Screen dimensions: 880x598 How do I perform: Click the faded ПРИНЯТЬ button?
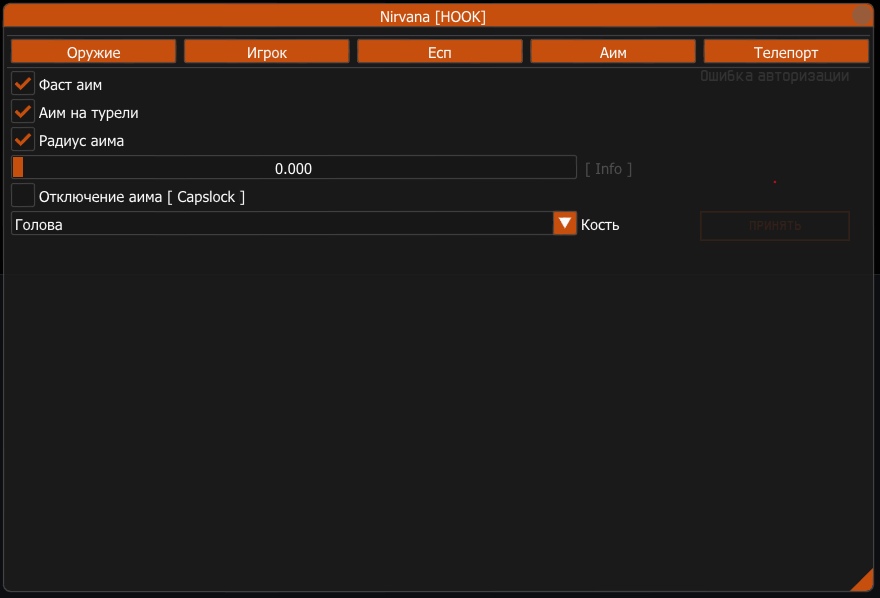point(774,226)
